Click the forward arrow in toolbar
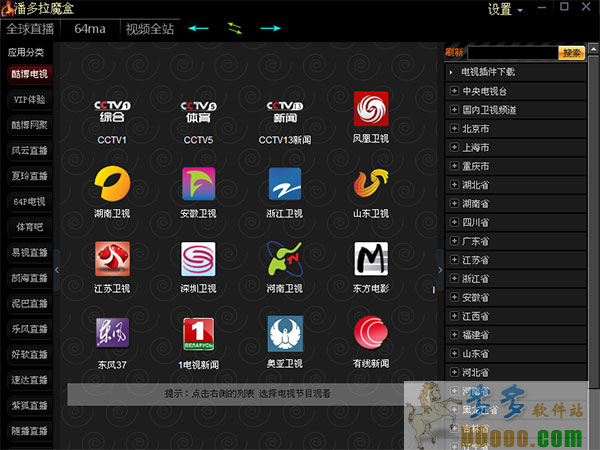The height and width of the screenshot is (450, 600). click(270, 28)
